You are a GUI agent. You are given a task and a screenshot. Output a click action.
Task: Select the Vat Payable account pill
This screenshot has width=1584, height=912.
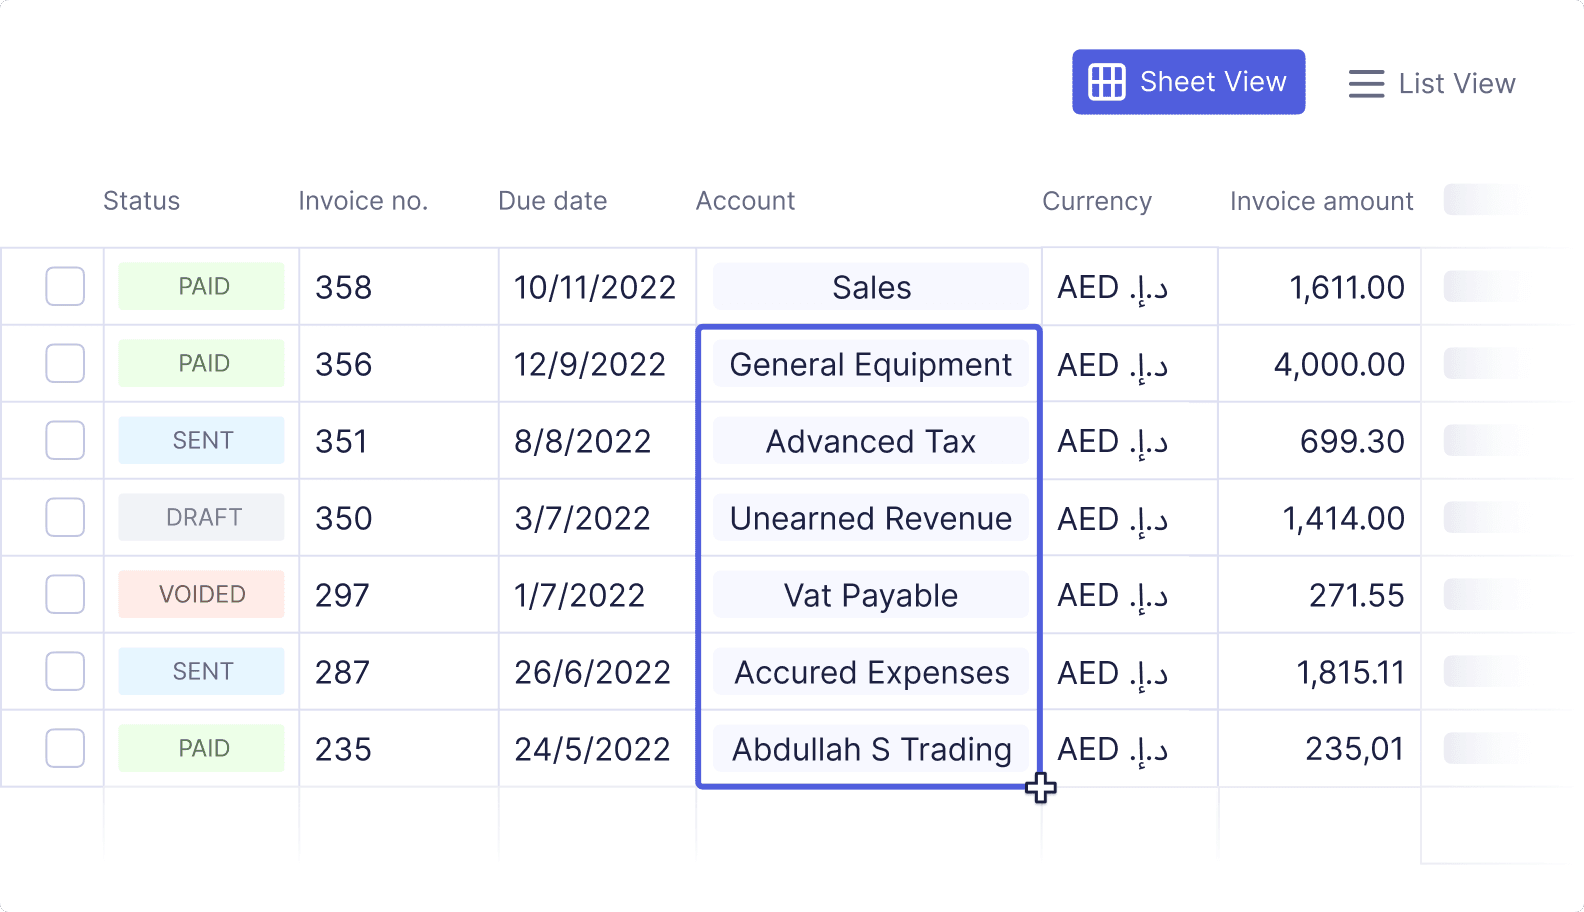tap(870, 595)
